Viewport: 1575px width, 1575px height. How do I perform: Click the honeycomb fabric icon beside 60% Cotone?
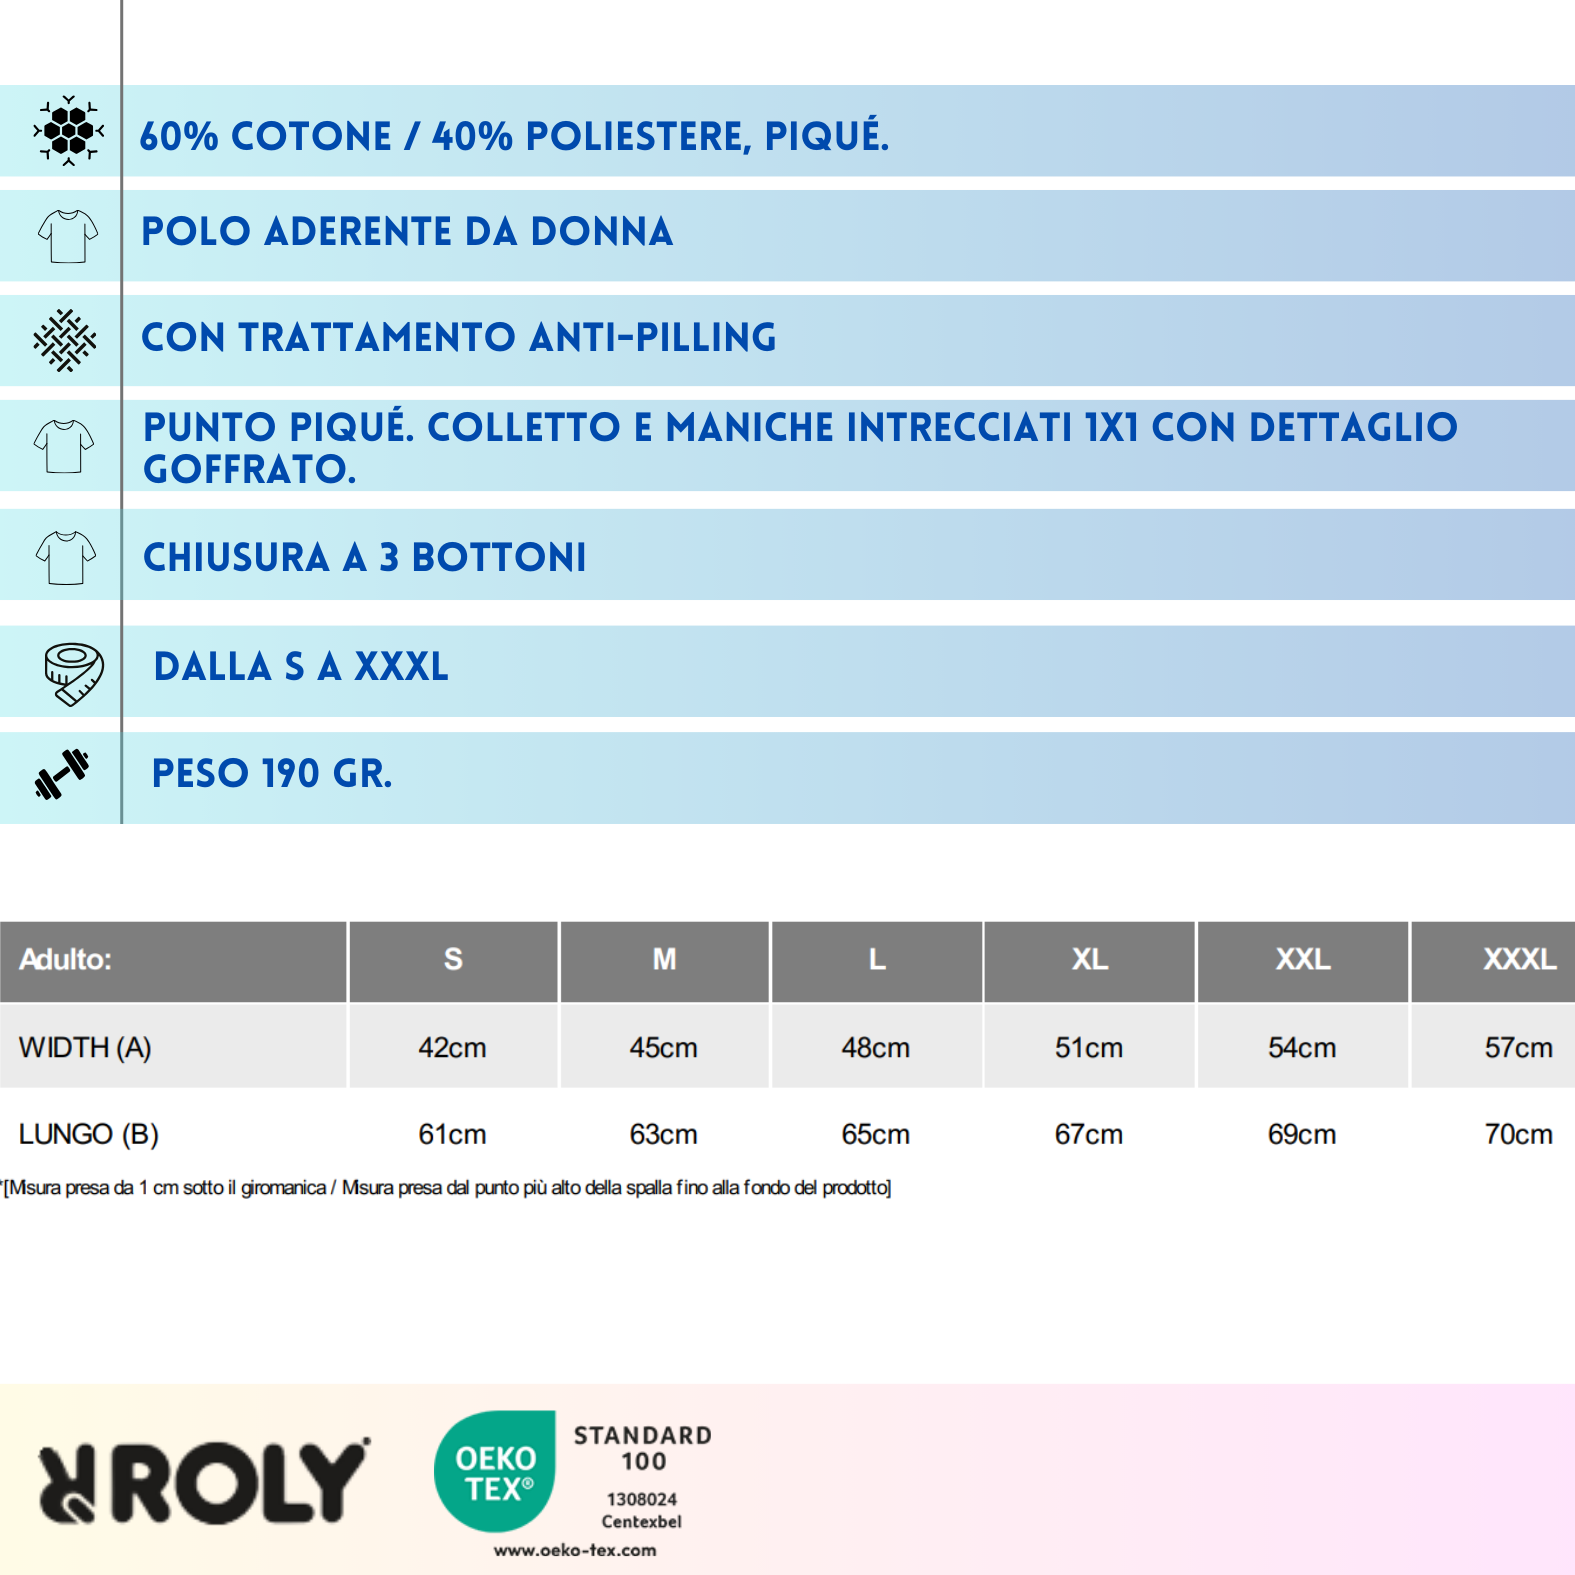point(68,131)
